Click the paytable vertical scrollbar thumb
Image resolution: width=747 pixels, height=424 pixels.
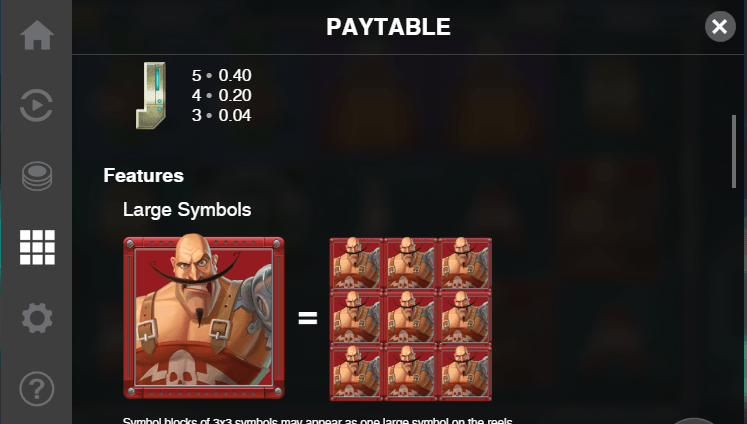(734, 151)
